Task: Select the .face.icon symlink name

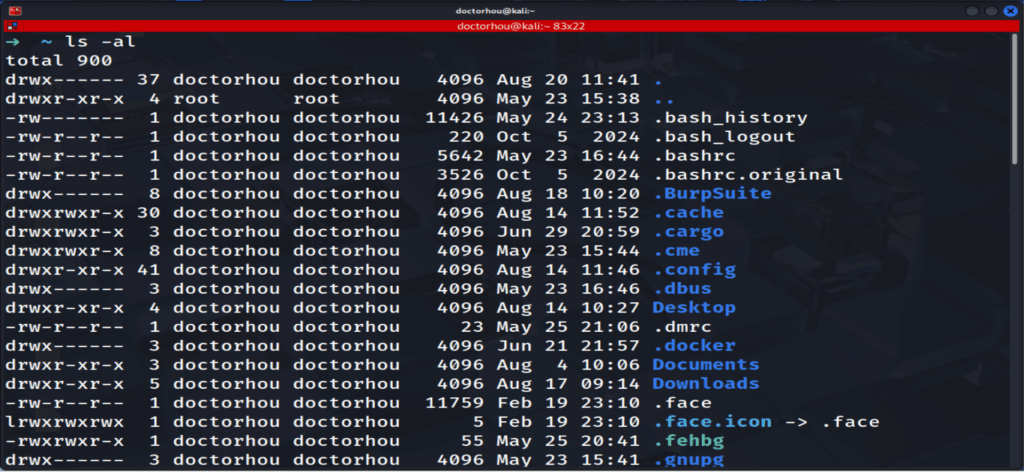Action: 712,422
